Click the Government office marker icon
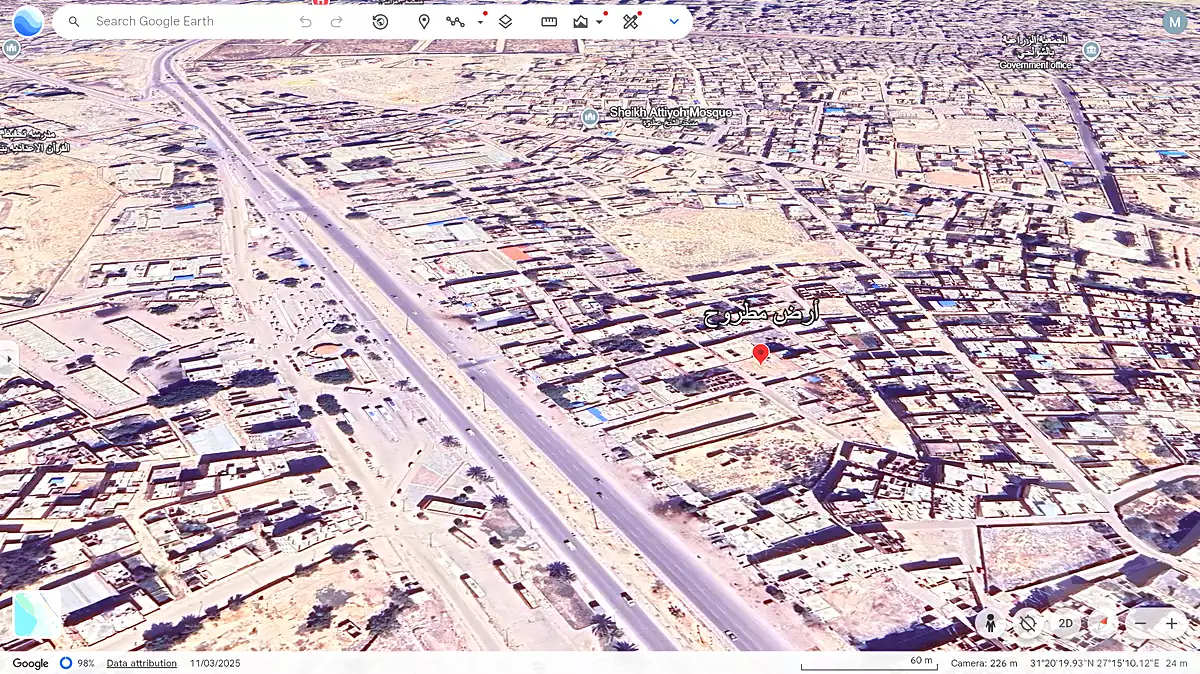The width and height of the screenshot is (1200, 674). [1091, 49]
